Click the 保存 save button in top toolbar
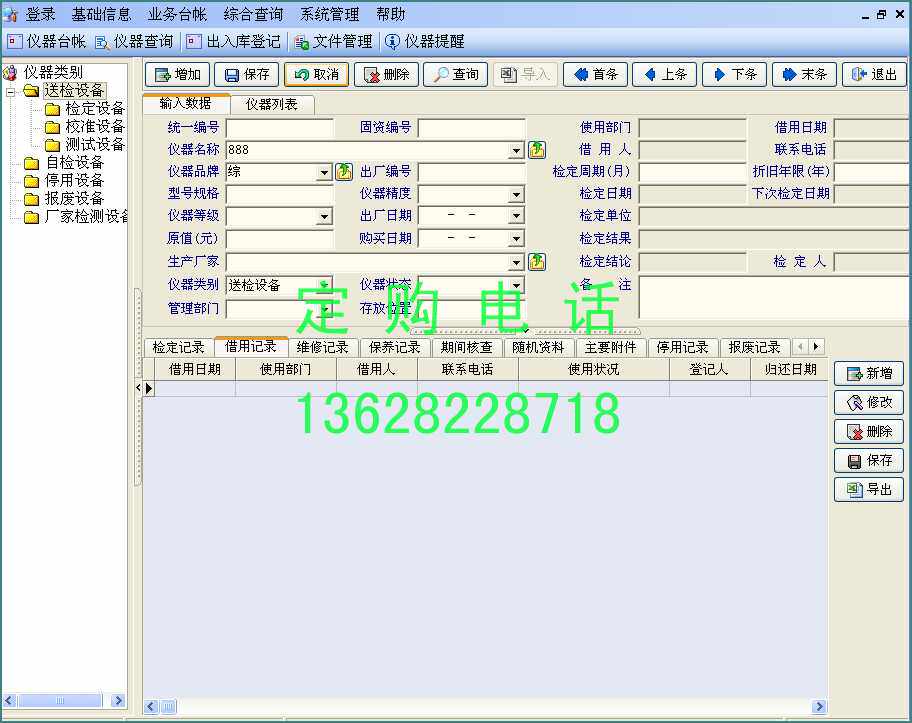This screenshot has height=723, width=912. 247,75
